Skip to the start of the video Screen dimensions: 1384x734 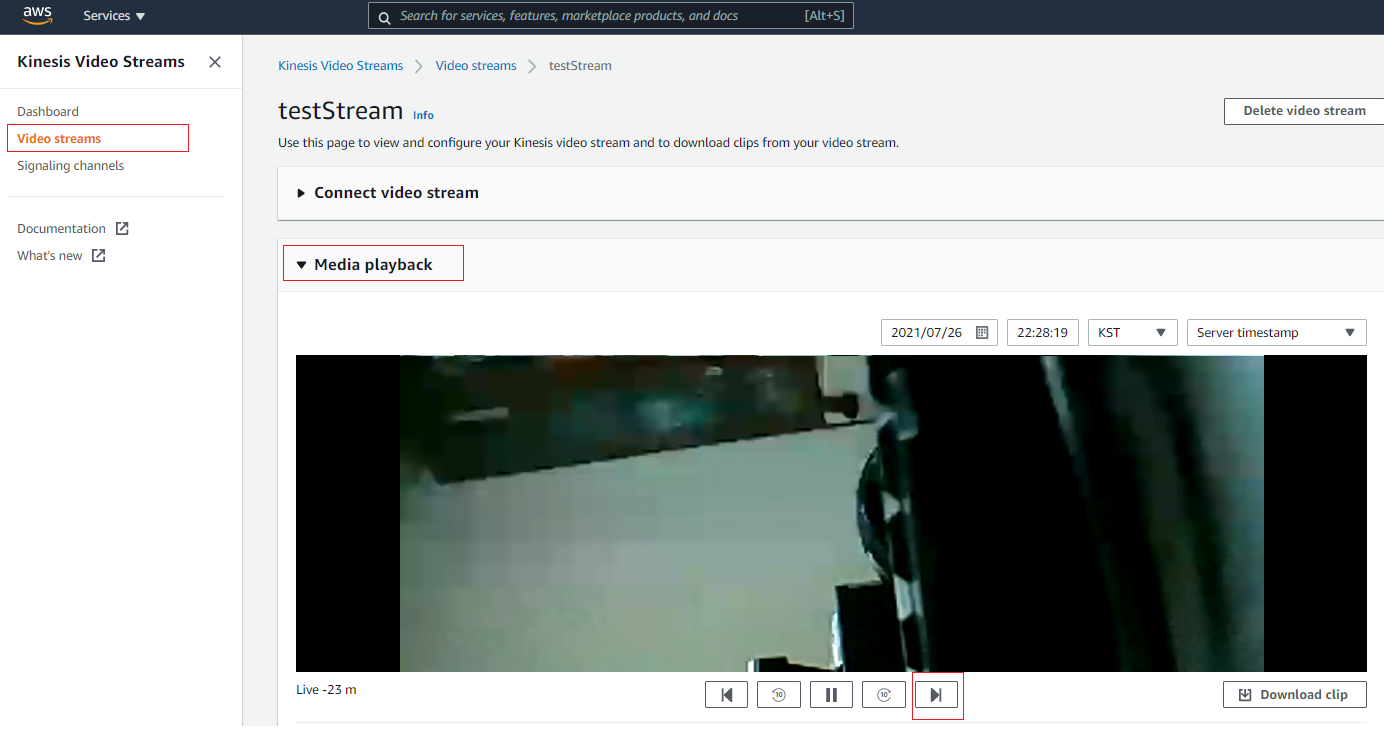click(726, 695)
